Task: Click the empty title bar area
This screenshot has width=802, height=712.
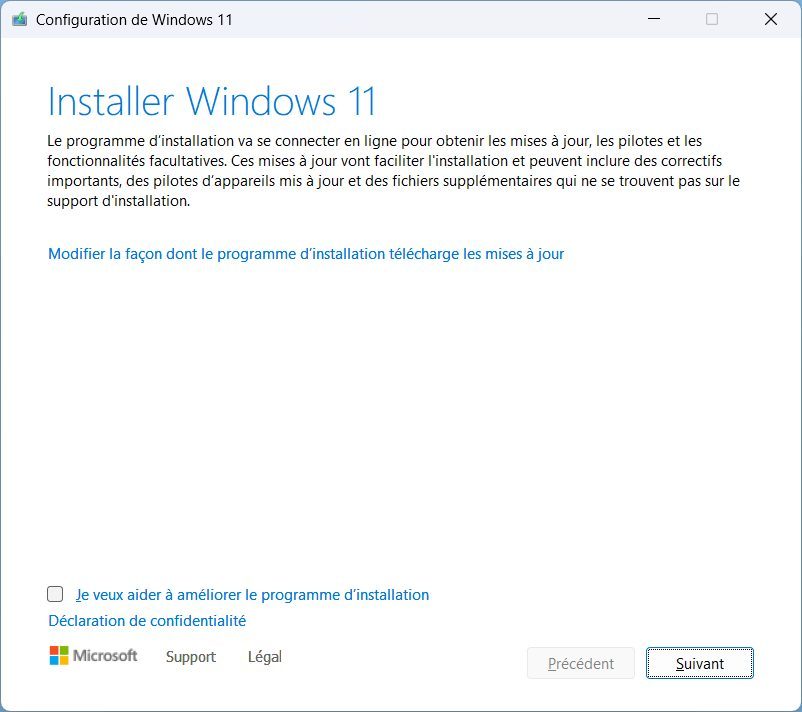Action: (x=430, y=20)
